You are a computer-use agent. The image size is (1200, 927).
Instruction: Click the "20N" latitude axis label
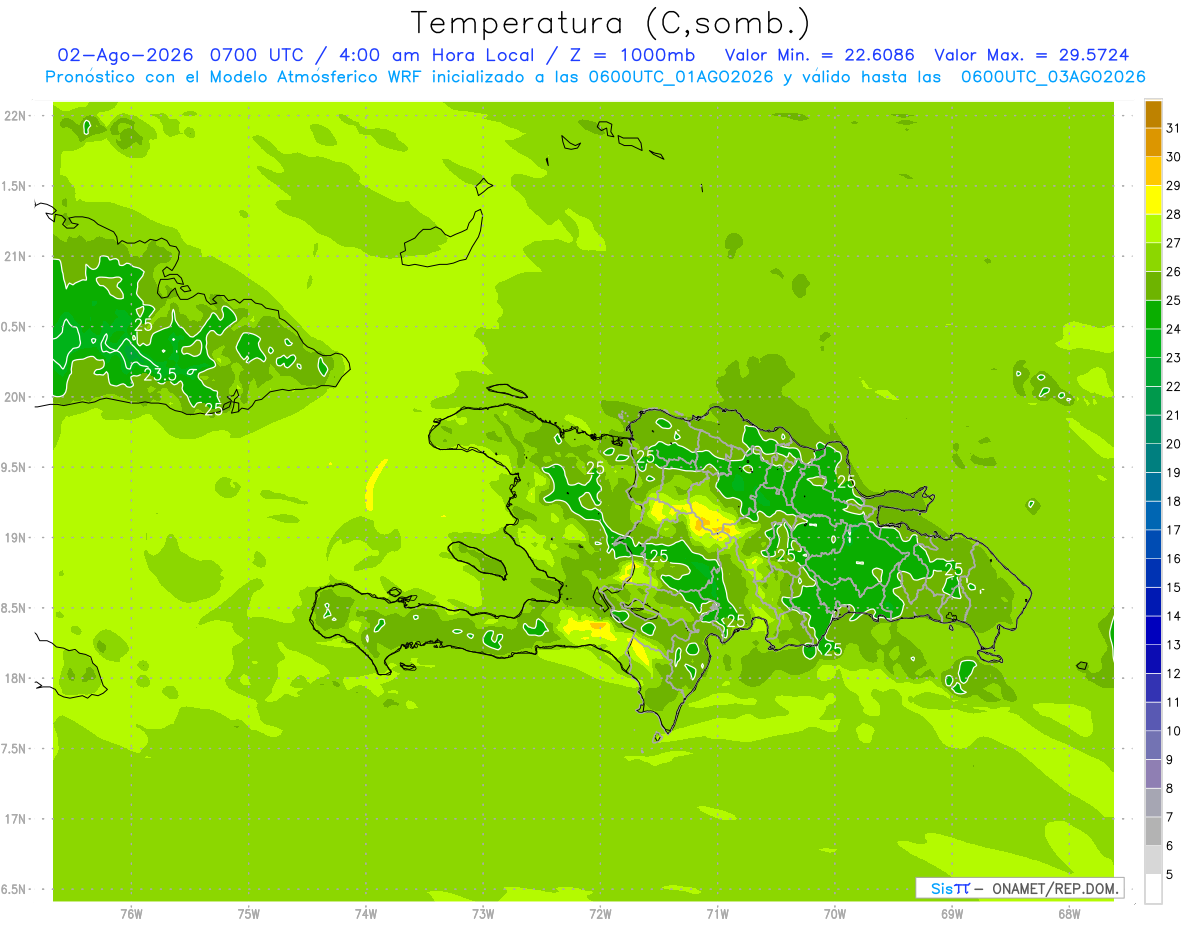tap(14, 397)
